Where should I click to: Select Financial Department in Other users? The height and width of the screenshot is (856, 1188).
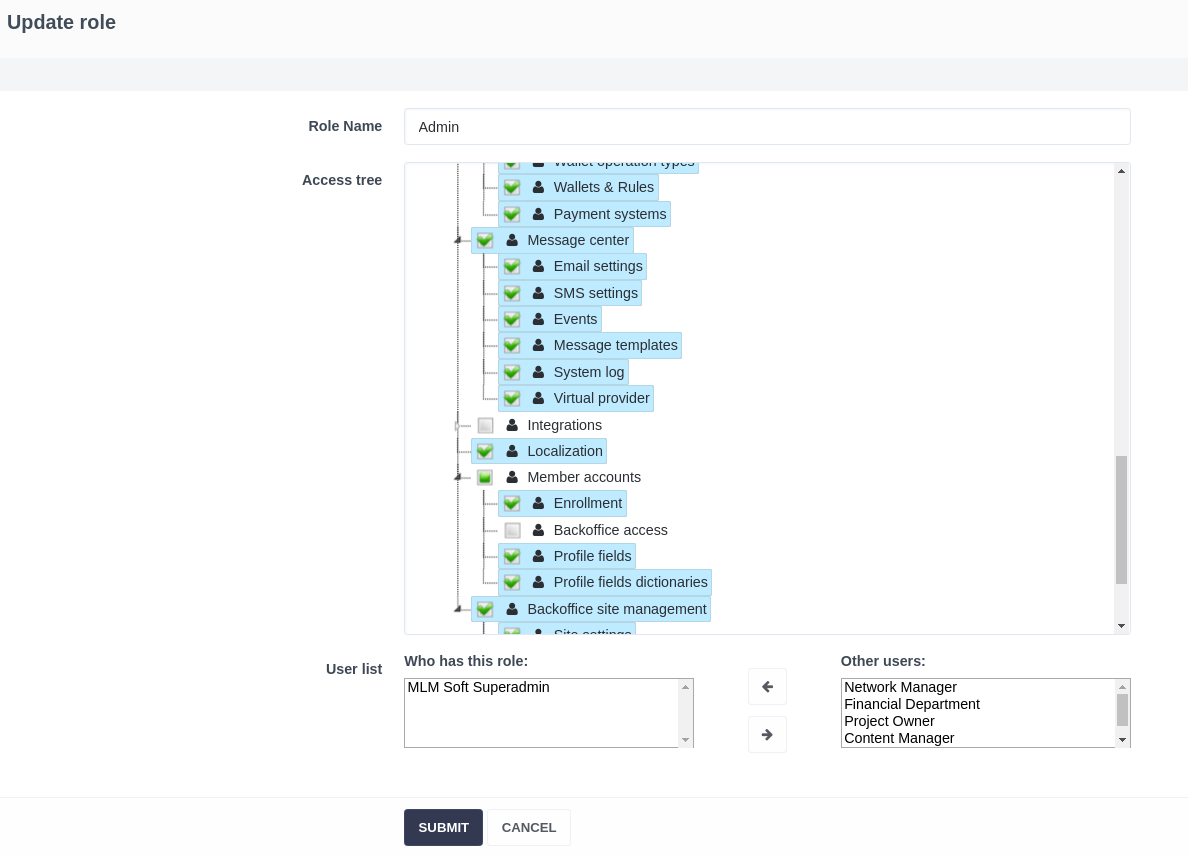[911, 704]
